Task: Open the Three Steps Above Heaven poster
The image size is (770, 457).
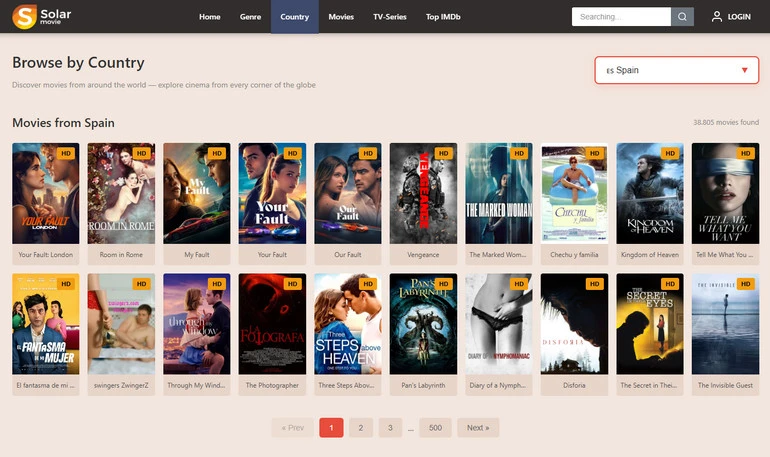Action: click(348, 324)
